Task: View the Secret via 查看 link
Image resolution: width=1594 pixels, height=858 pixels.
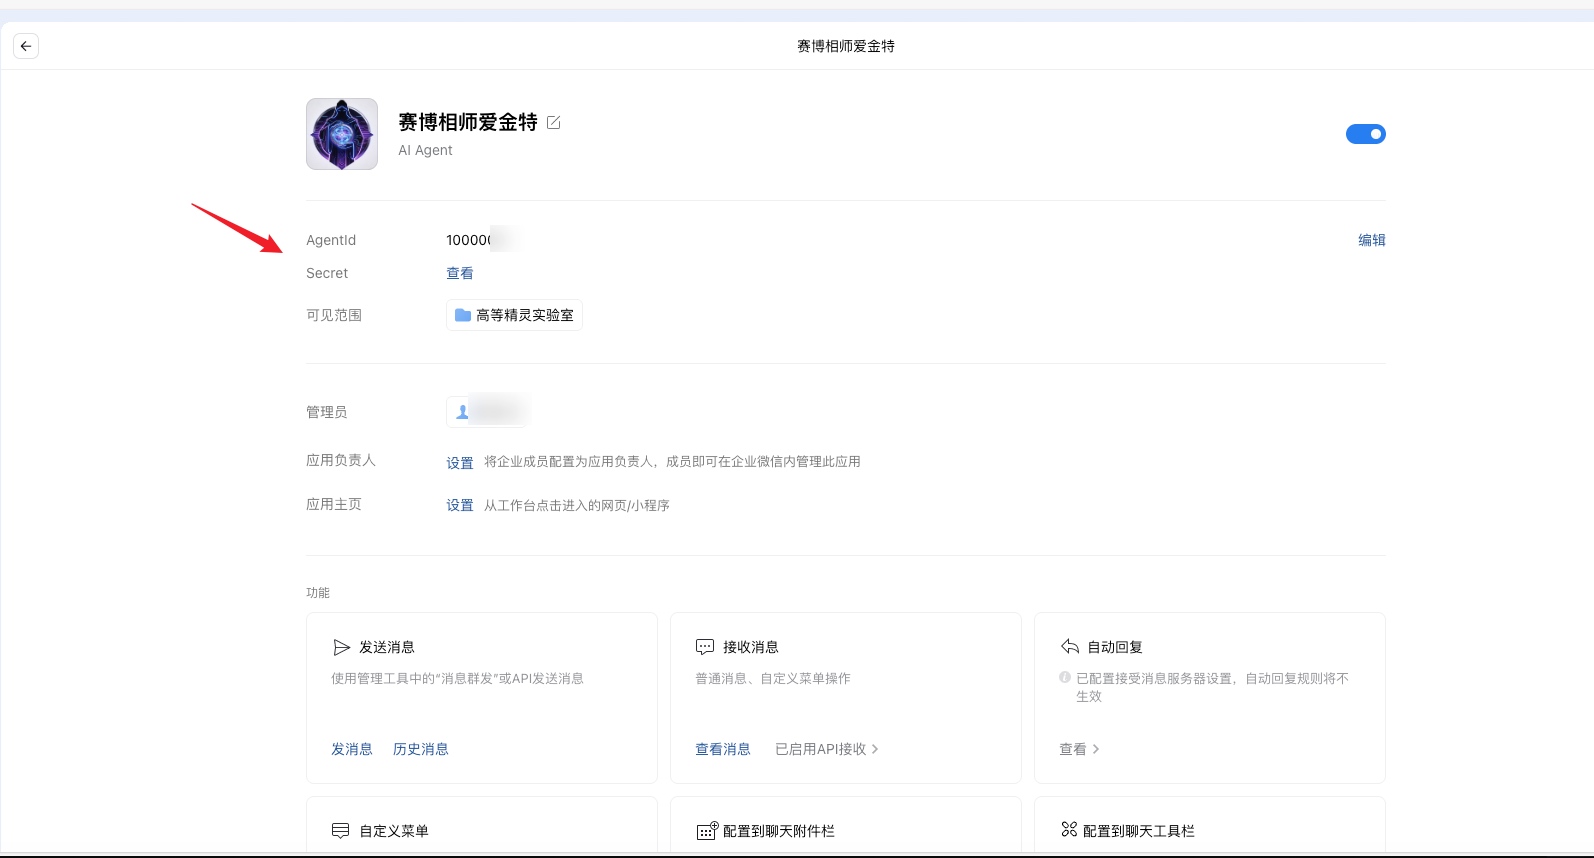Action: pyautogui.click(x=460, y=273)
